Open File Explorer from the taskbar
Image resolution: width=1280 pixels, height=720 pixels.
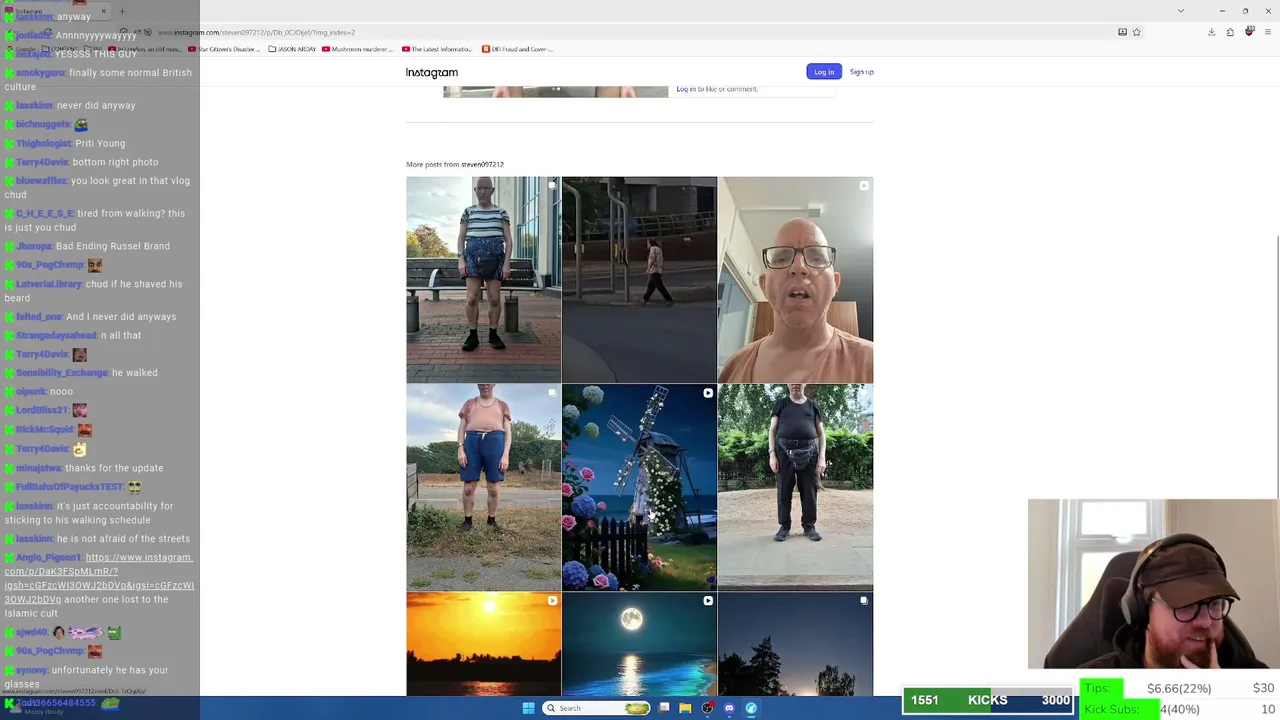(x=685, y=708)
